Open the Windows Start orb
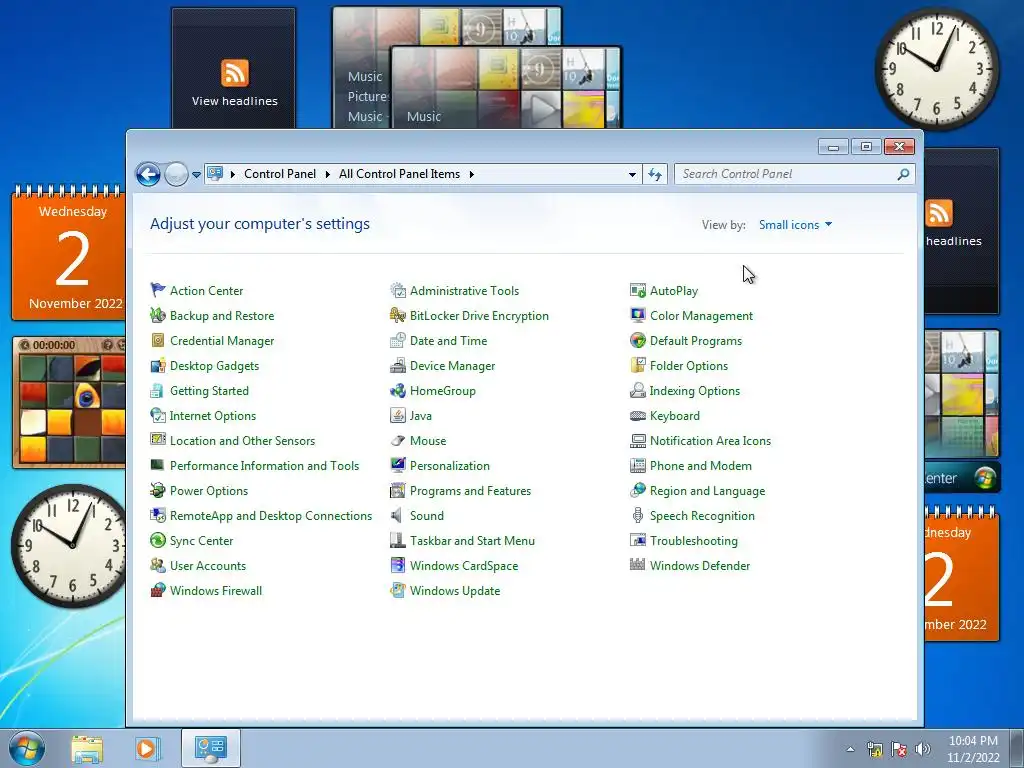Image resolution: width=1024 pixels, height=768 pixels. pos(27,748)
